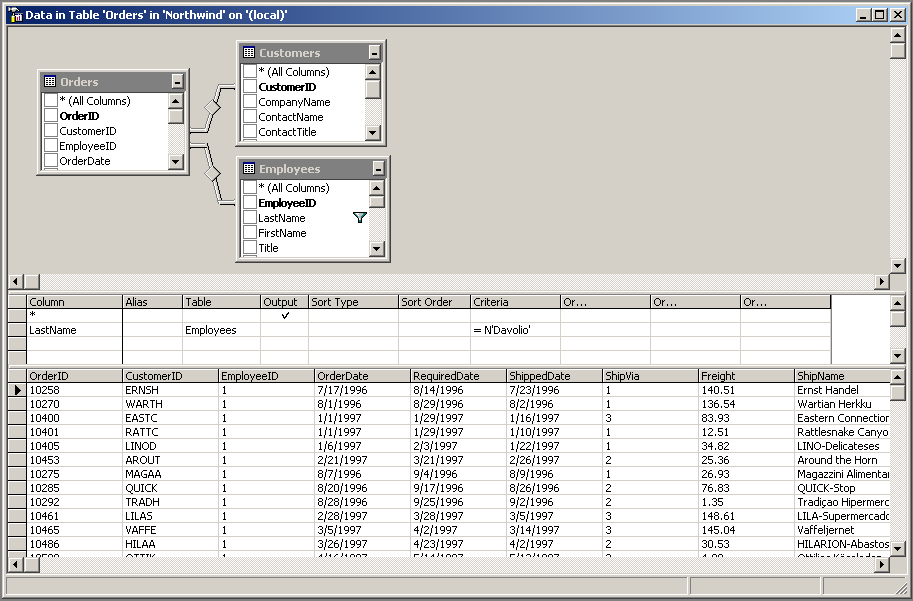913x601 pixels.
Task: Click the Employees table cell in grid pane
Action: click(x=221, y=330)
